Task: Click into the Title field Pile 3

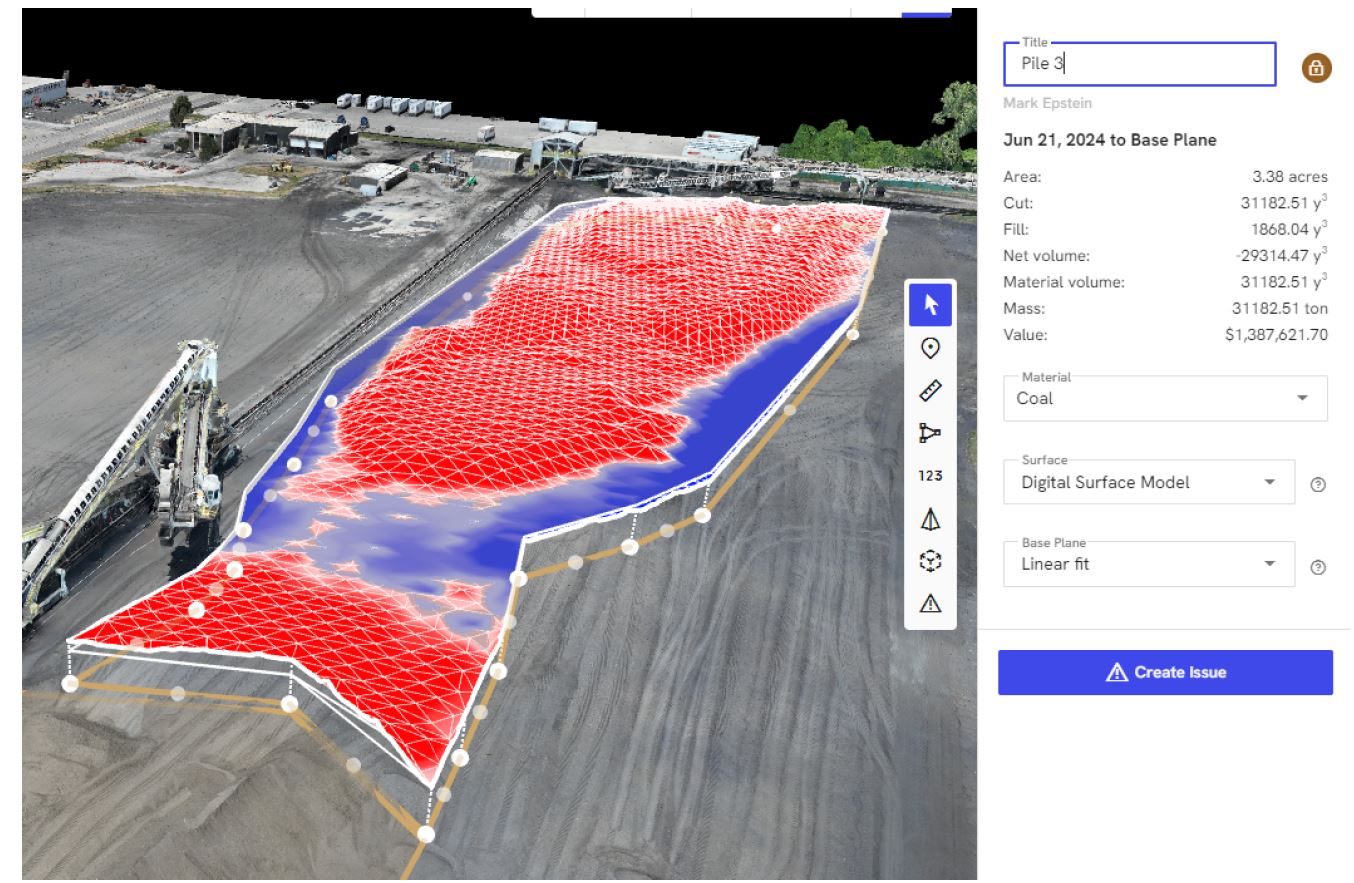Action: pos(1138,65)
